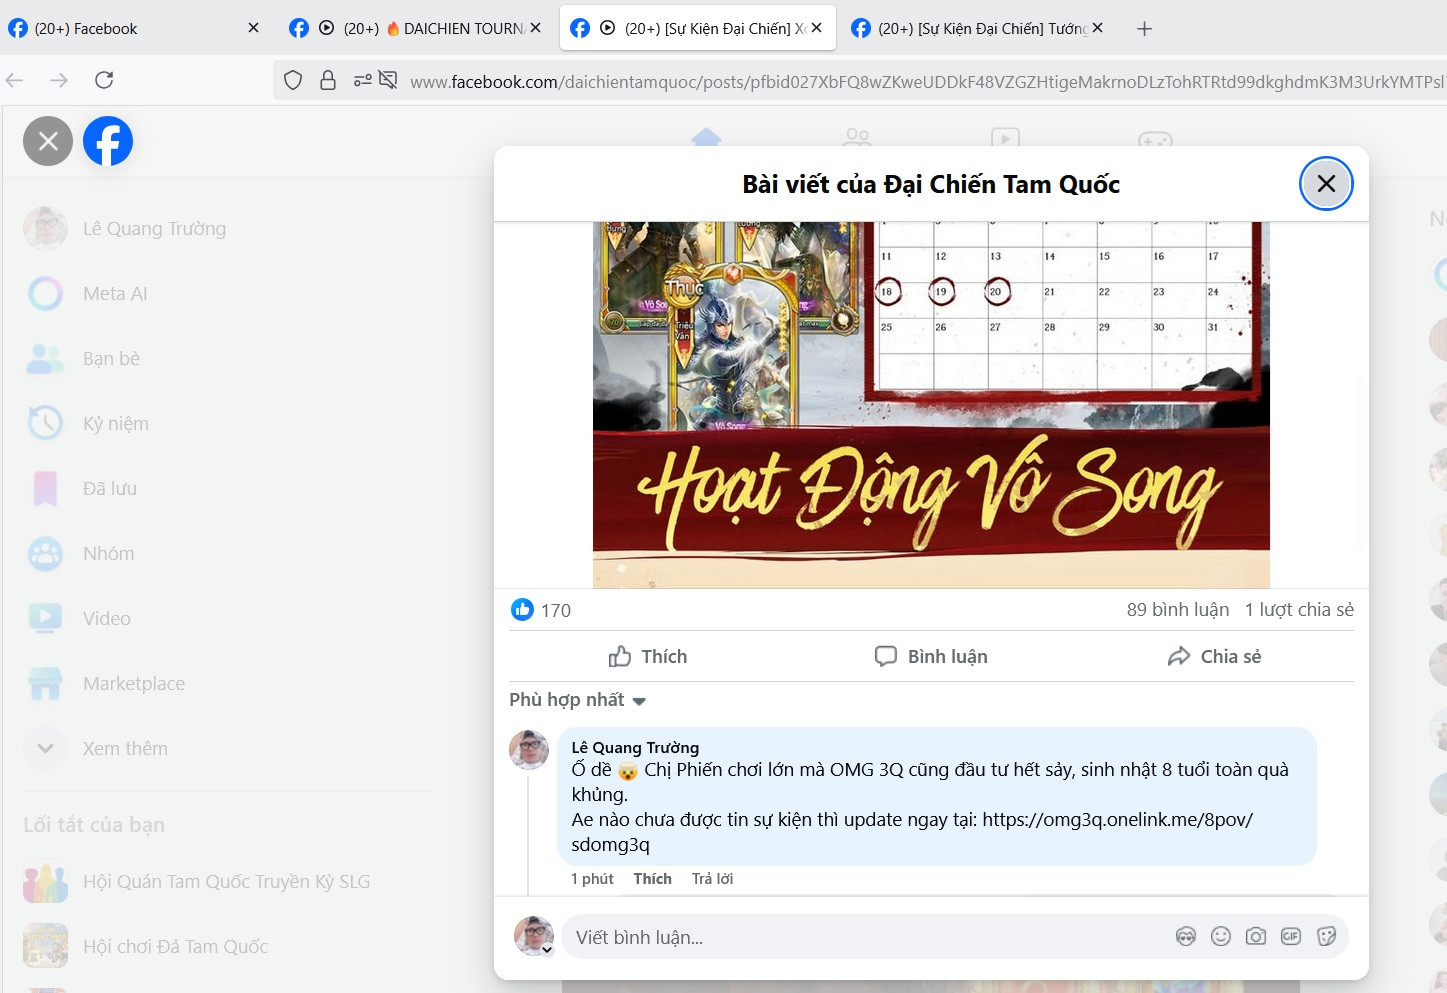The image size is (1447, 993).
Task: Close the DAICHIEN TOURN browser tab
Action: [535, 28]
